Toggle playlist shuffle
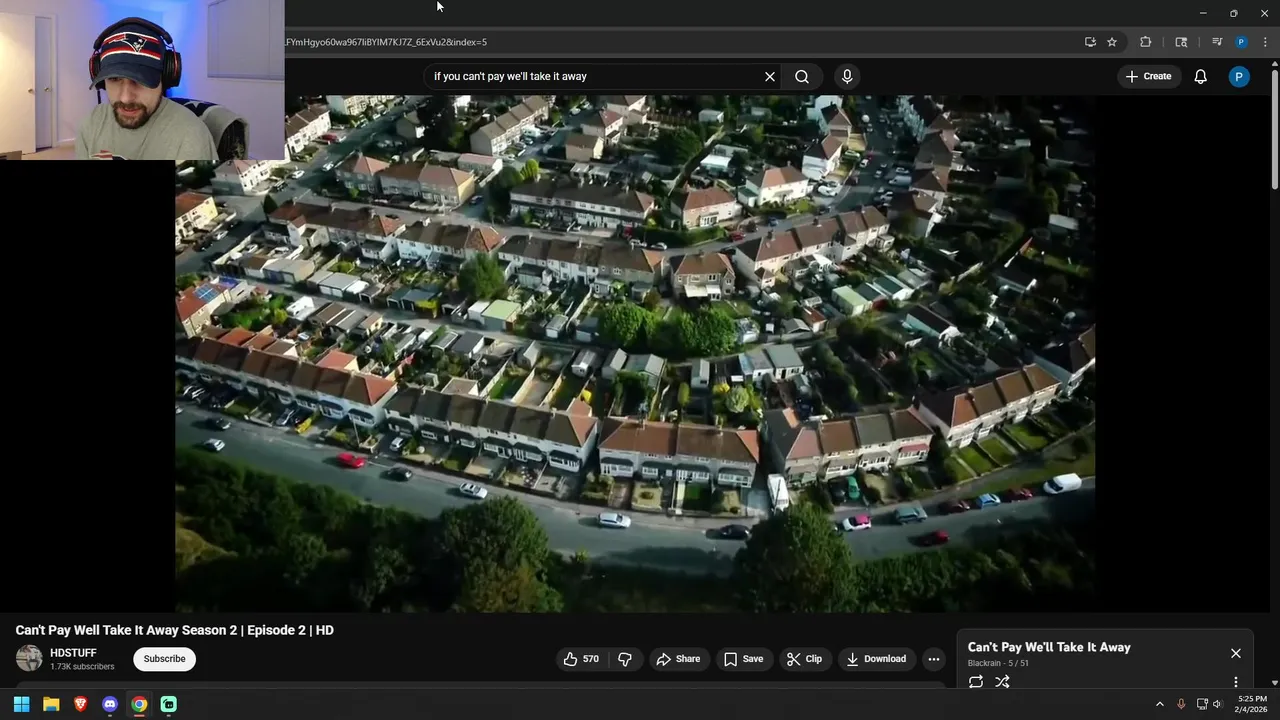This screenshot has width=1280, height=720. [1002, 682]
